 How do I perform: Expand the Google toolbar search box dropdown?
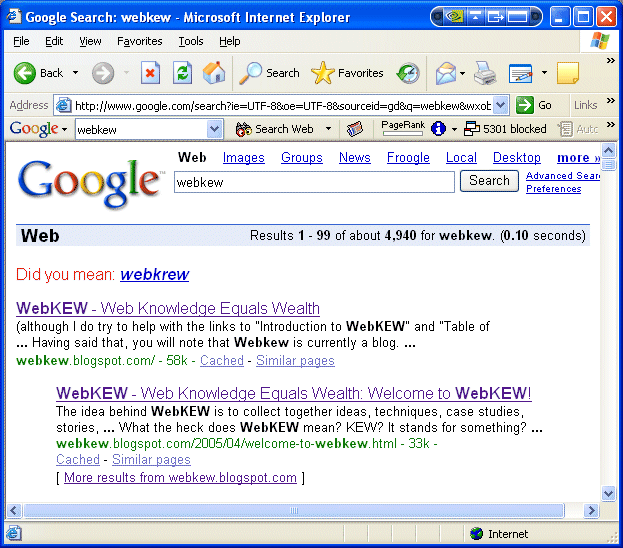[x=215, y=129]
